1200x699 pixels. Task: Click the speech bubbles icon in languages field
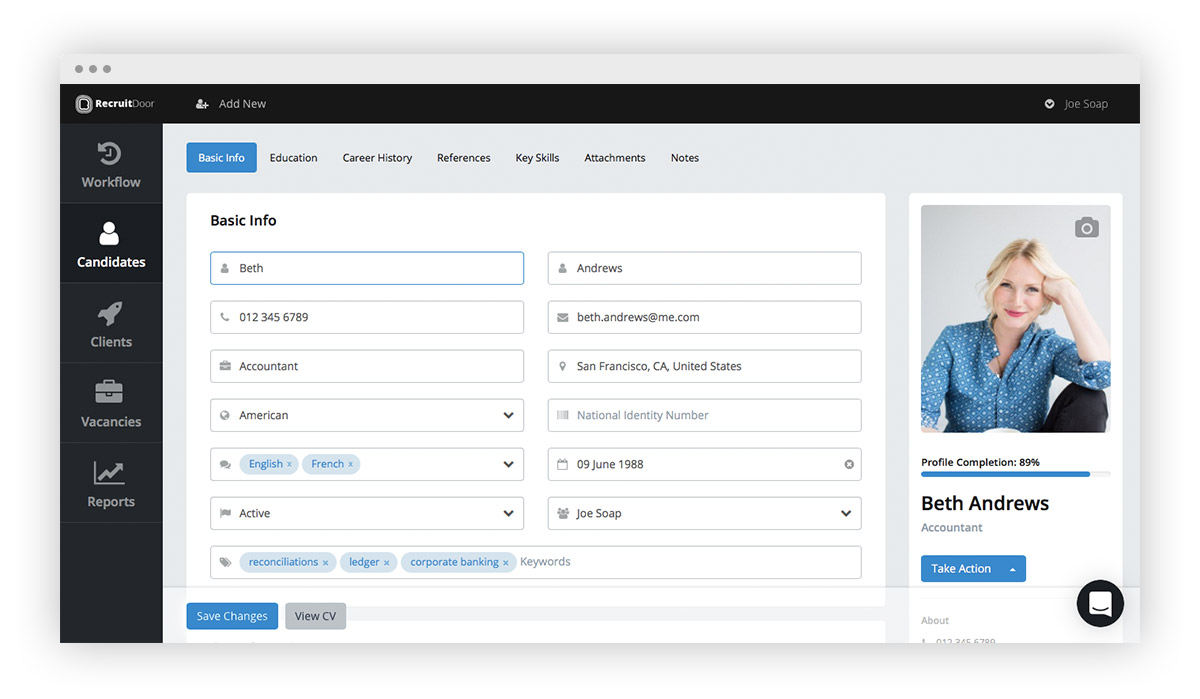(225, 464)
